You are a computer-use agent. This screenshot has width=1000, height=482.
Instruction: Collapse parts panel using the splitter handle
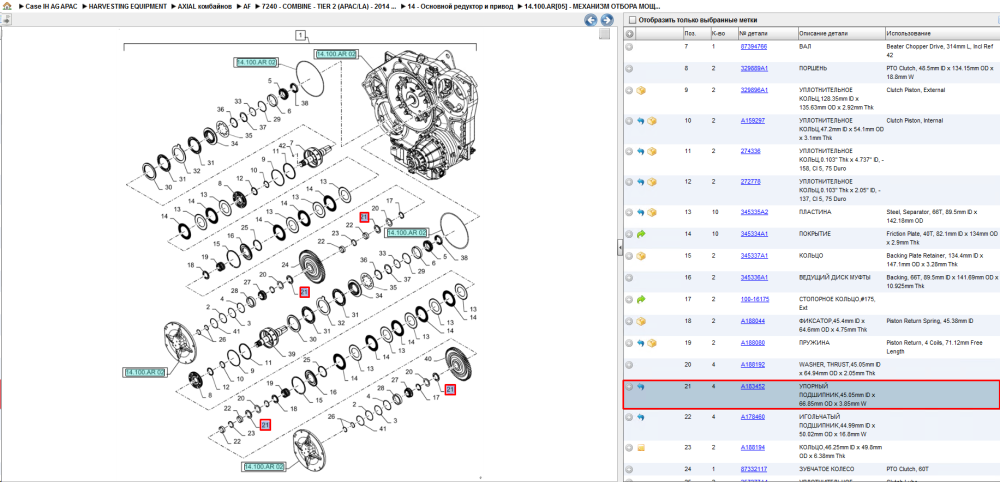(619, 249)
